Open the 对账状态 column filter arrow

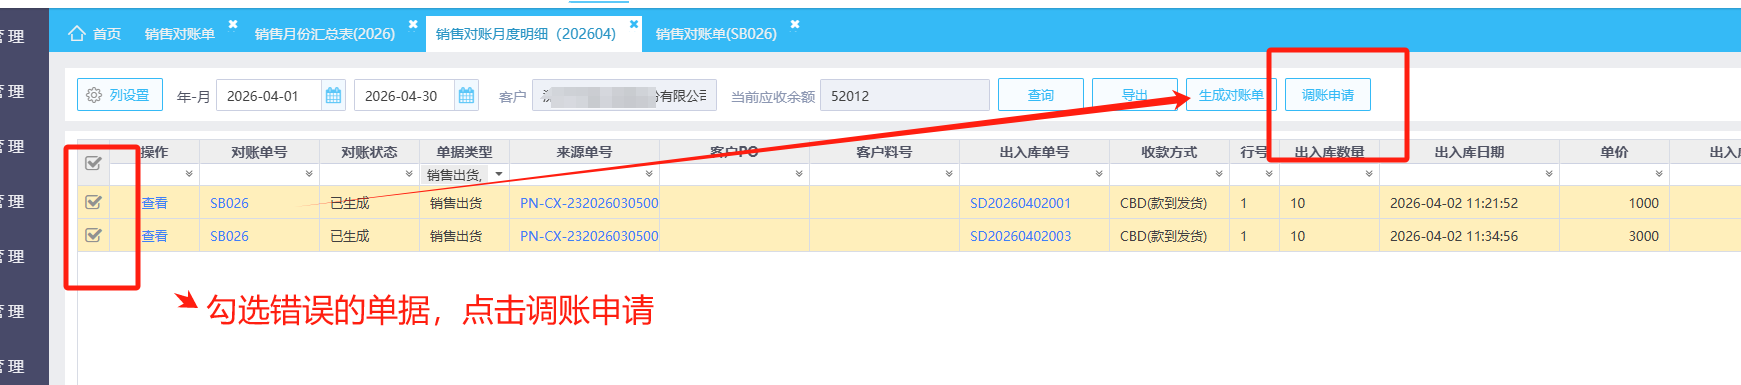tap(409, 174)
